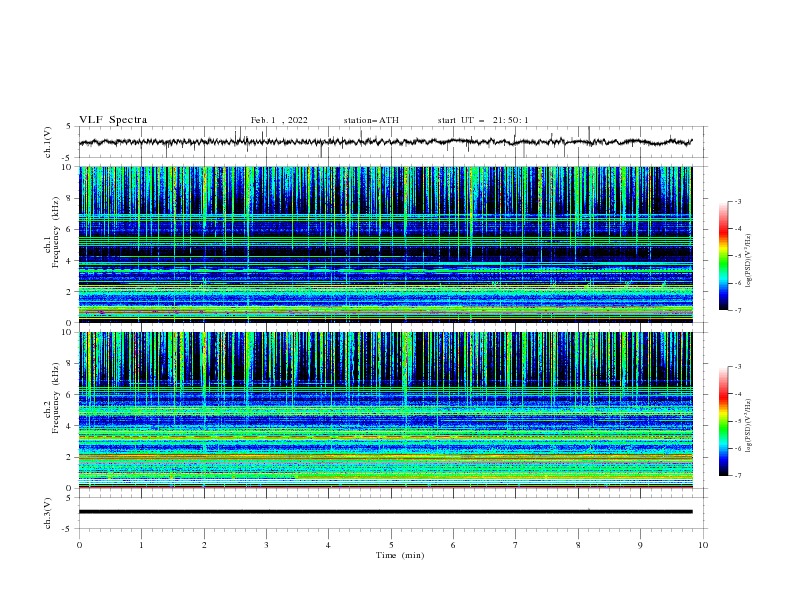Click the 'ch.1(V)' axis label
Viewport: 792px width, 612px height.
[x=48, y=142]
